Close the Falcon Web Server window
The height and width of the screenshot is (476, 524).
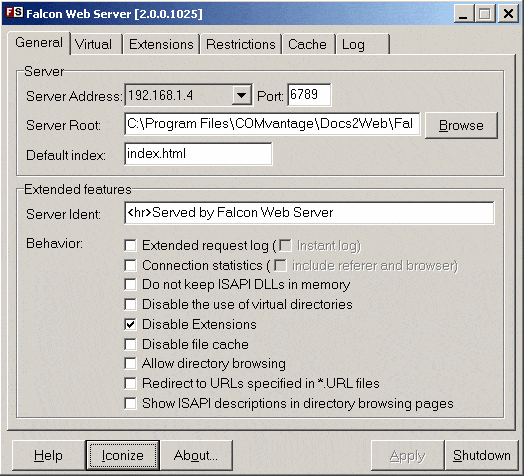point(508,14)
